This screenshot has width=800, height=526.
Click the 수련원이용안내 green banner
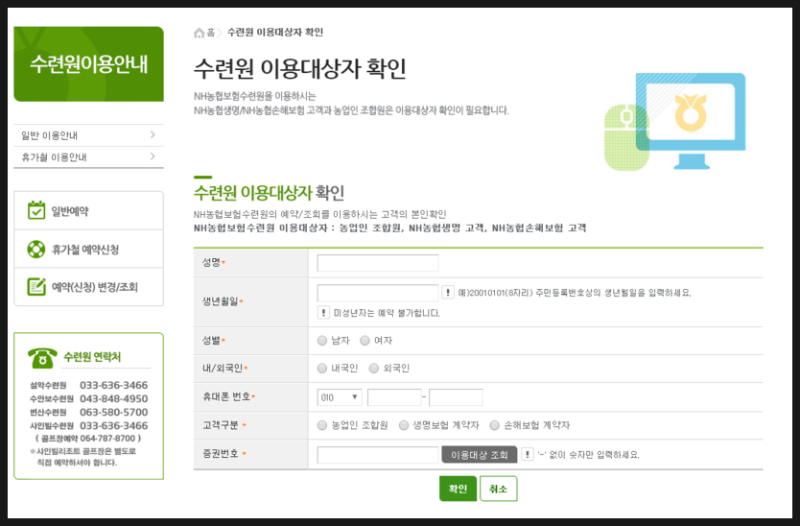88,64
